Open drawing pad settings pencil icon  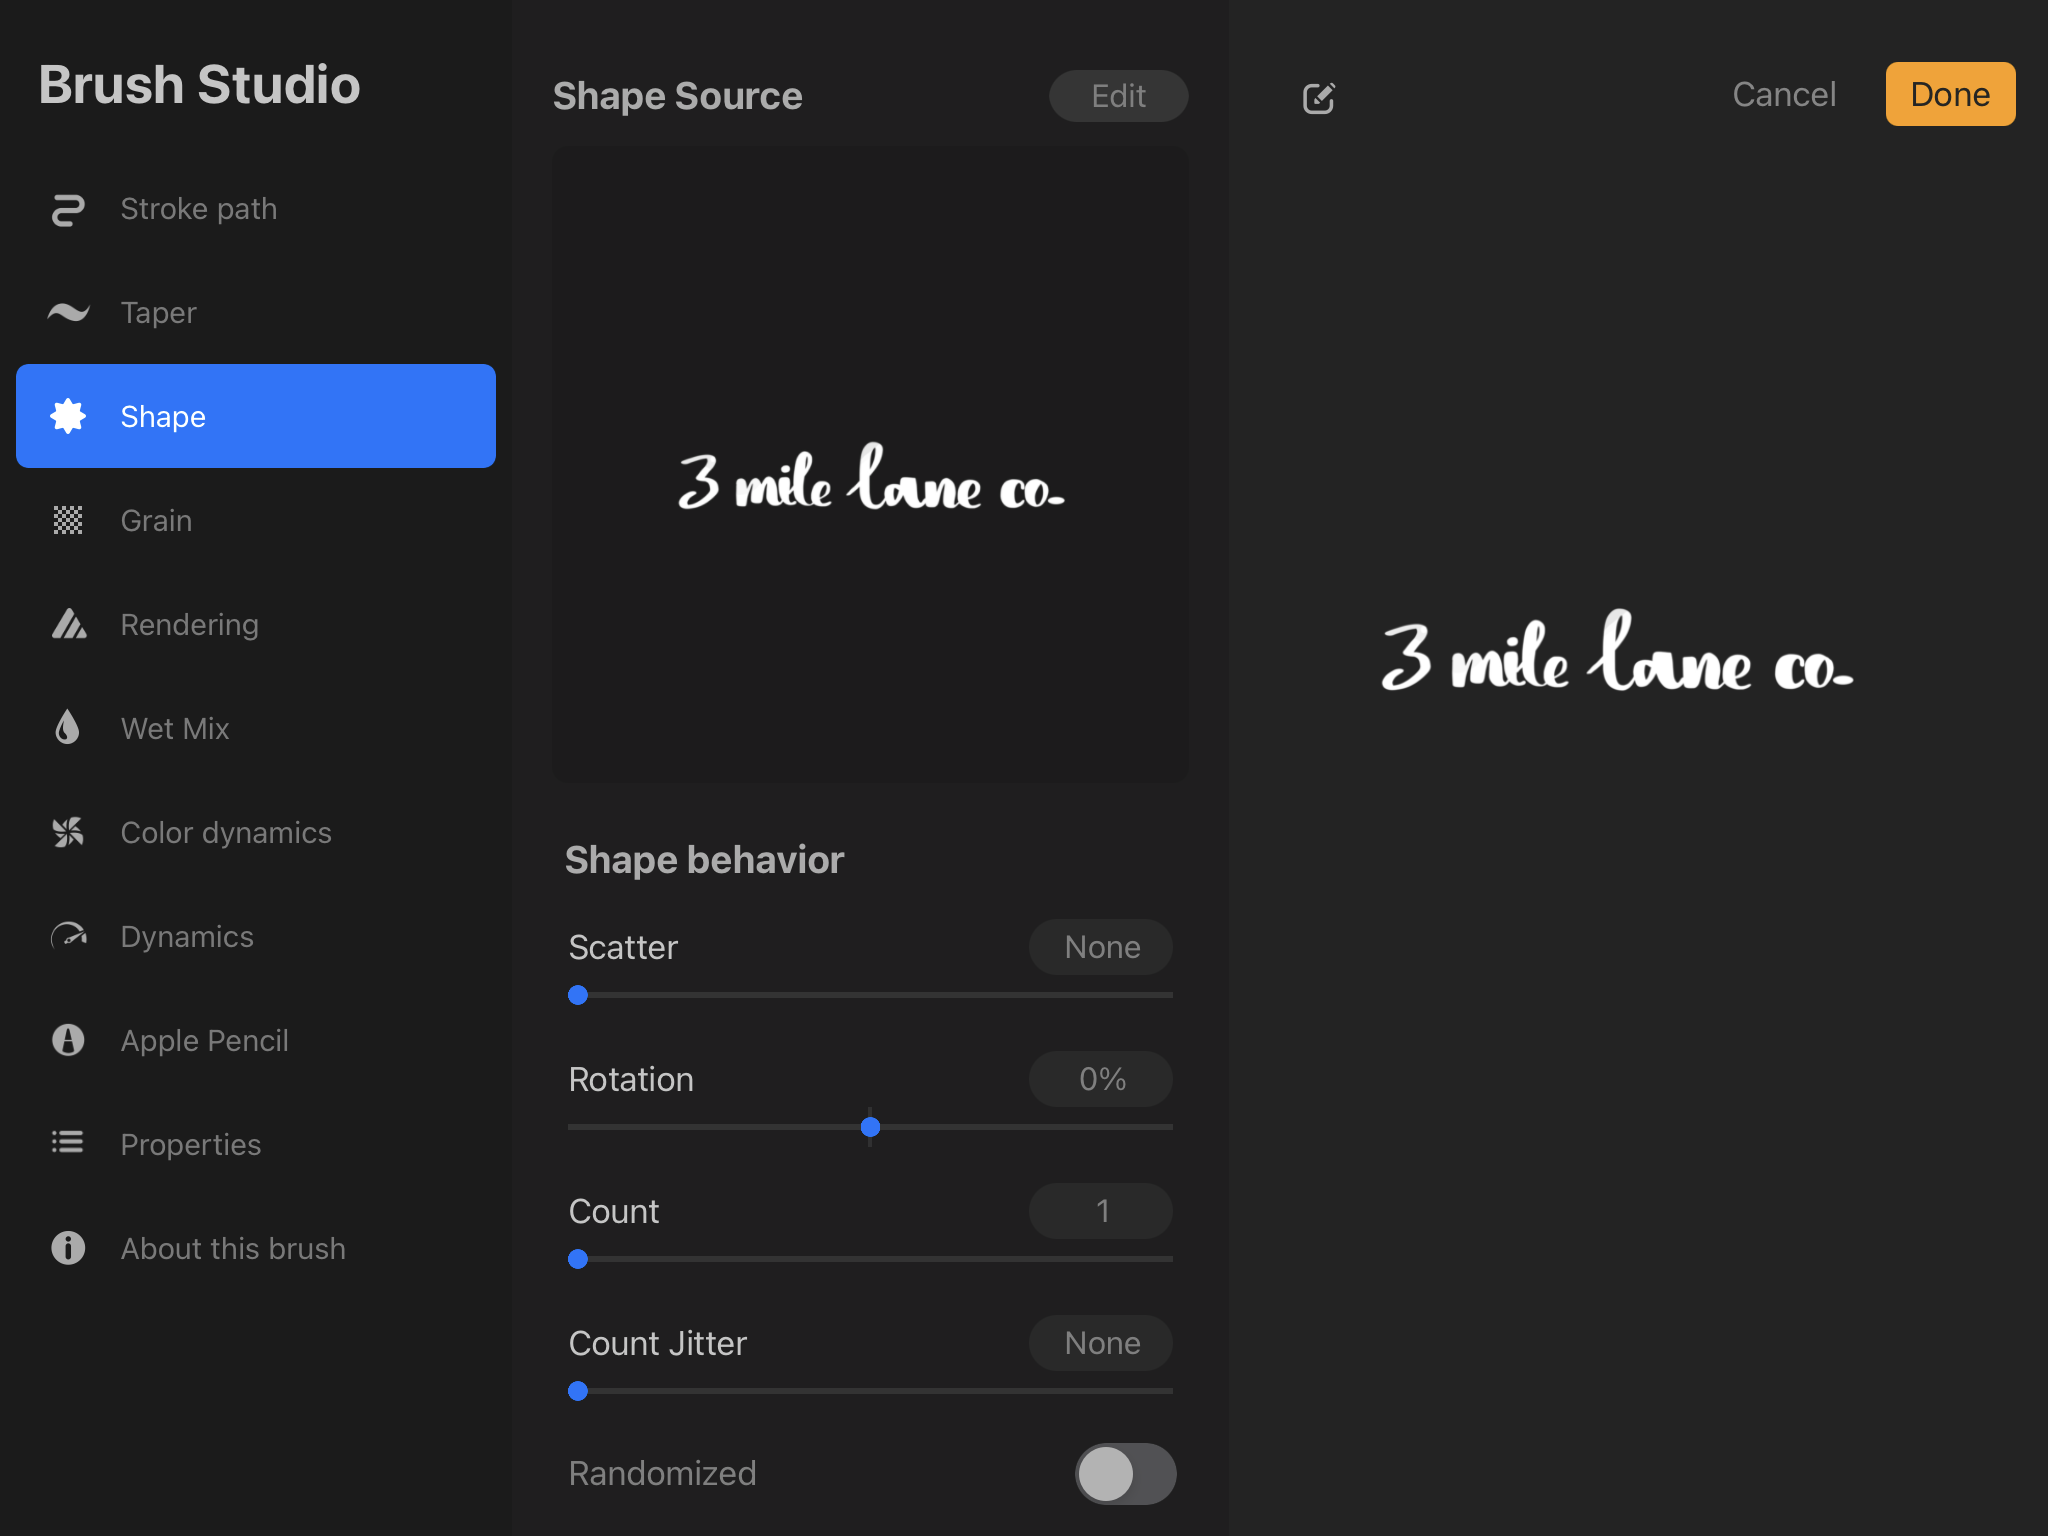(1319, 97)
